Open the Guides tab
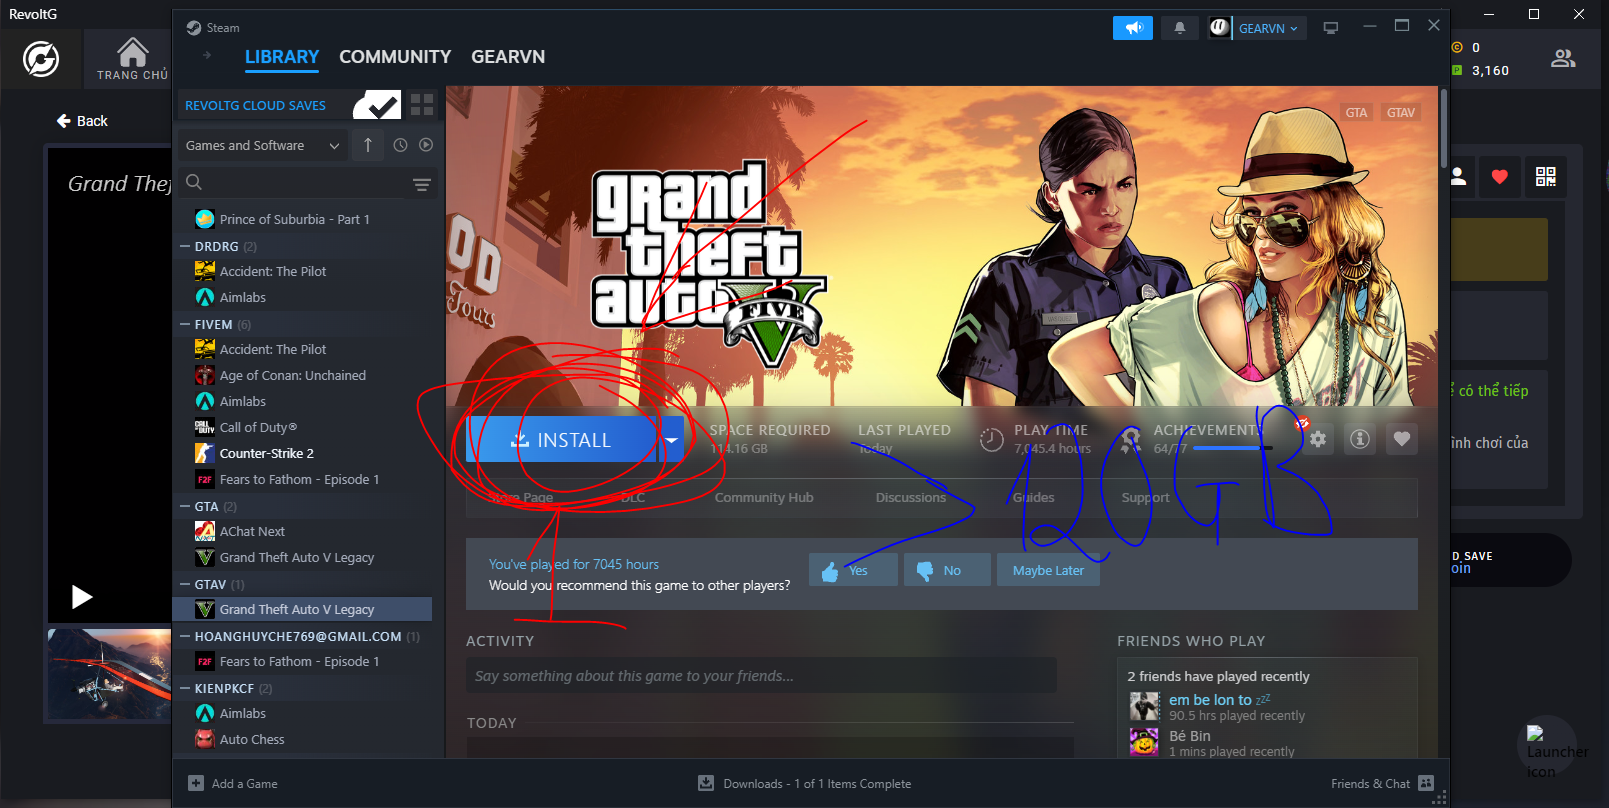1609x808 pixels. pyautogui.click(x=1033, y=497)
